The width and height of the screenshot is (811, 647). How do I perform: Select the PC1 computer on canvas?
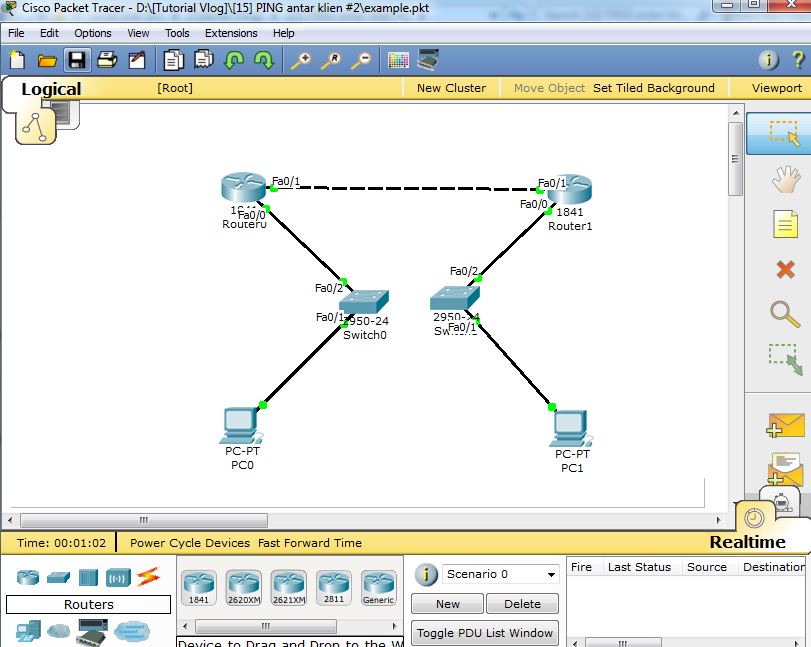coord(570,428)
